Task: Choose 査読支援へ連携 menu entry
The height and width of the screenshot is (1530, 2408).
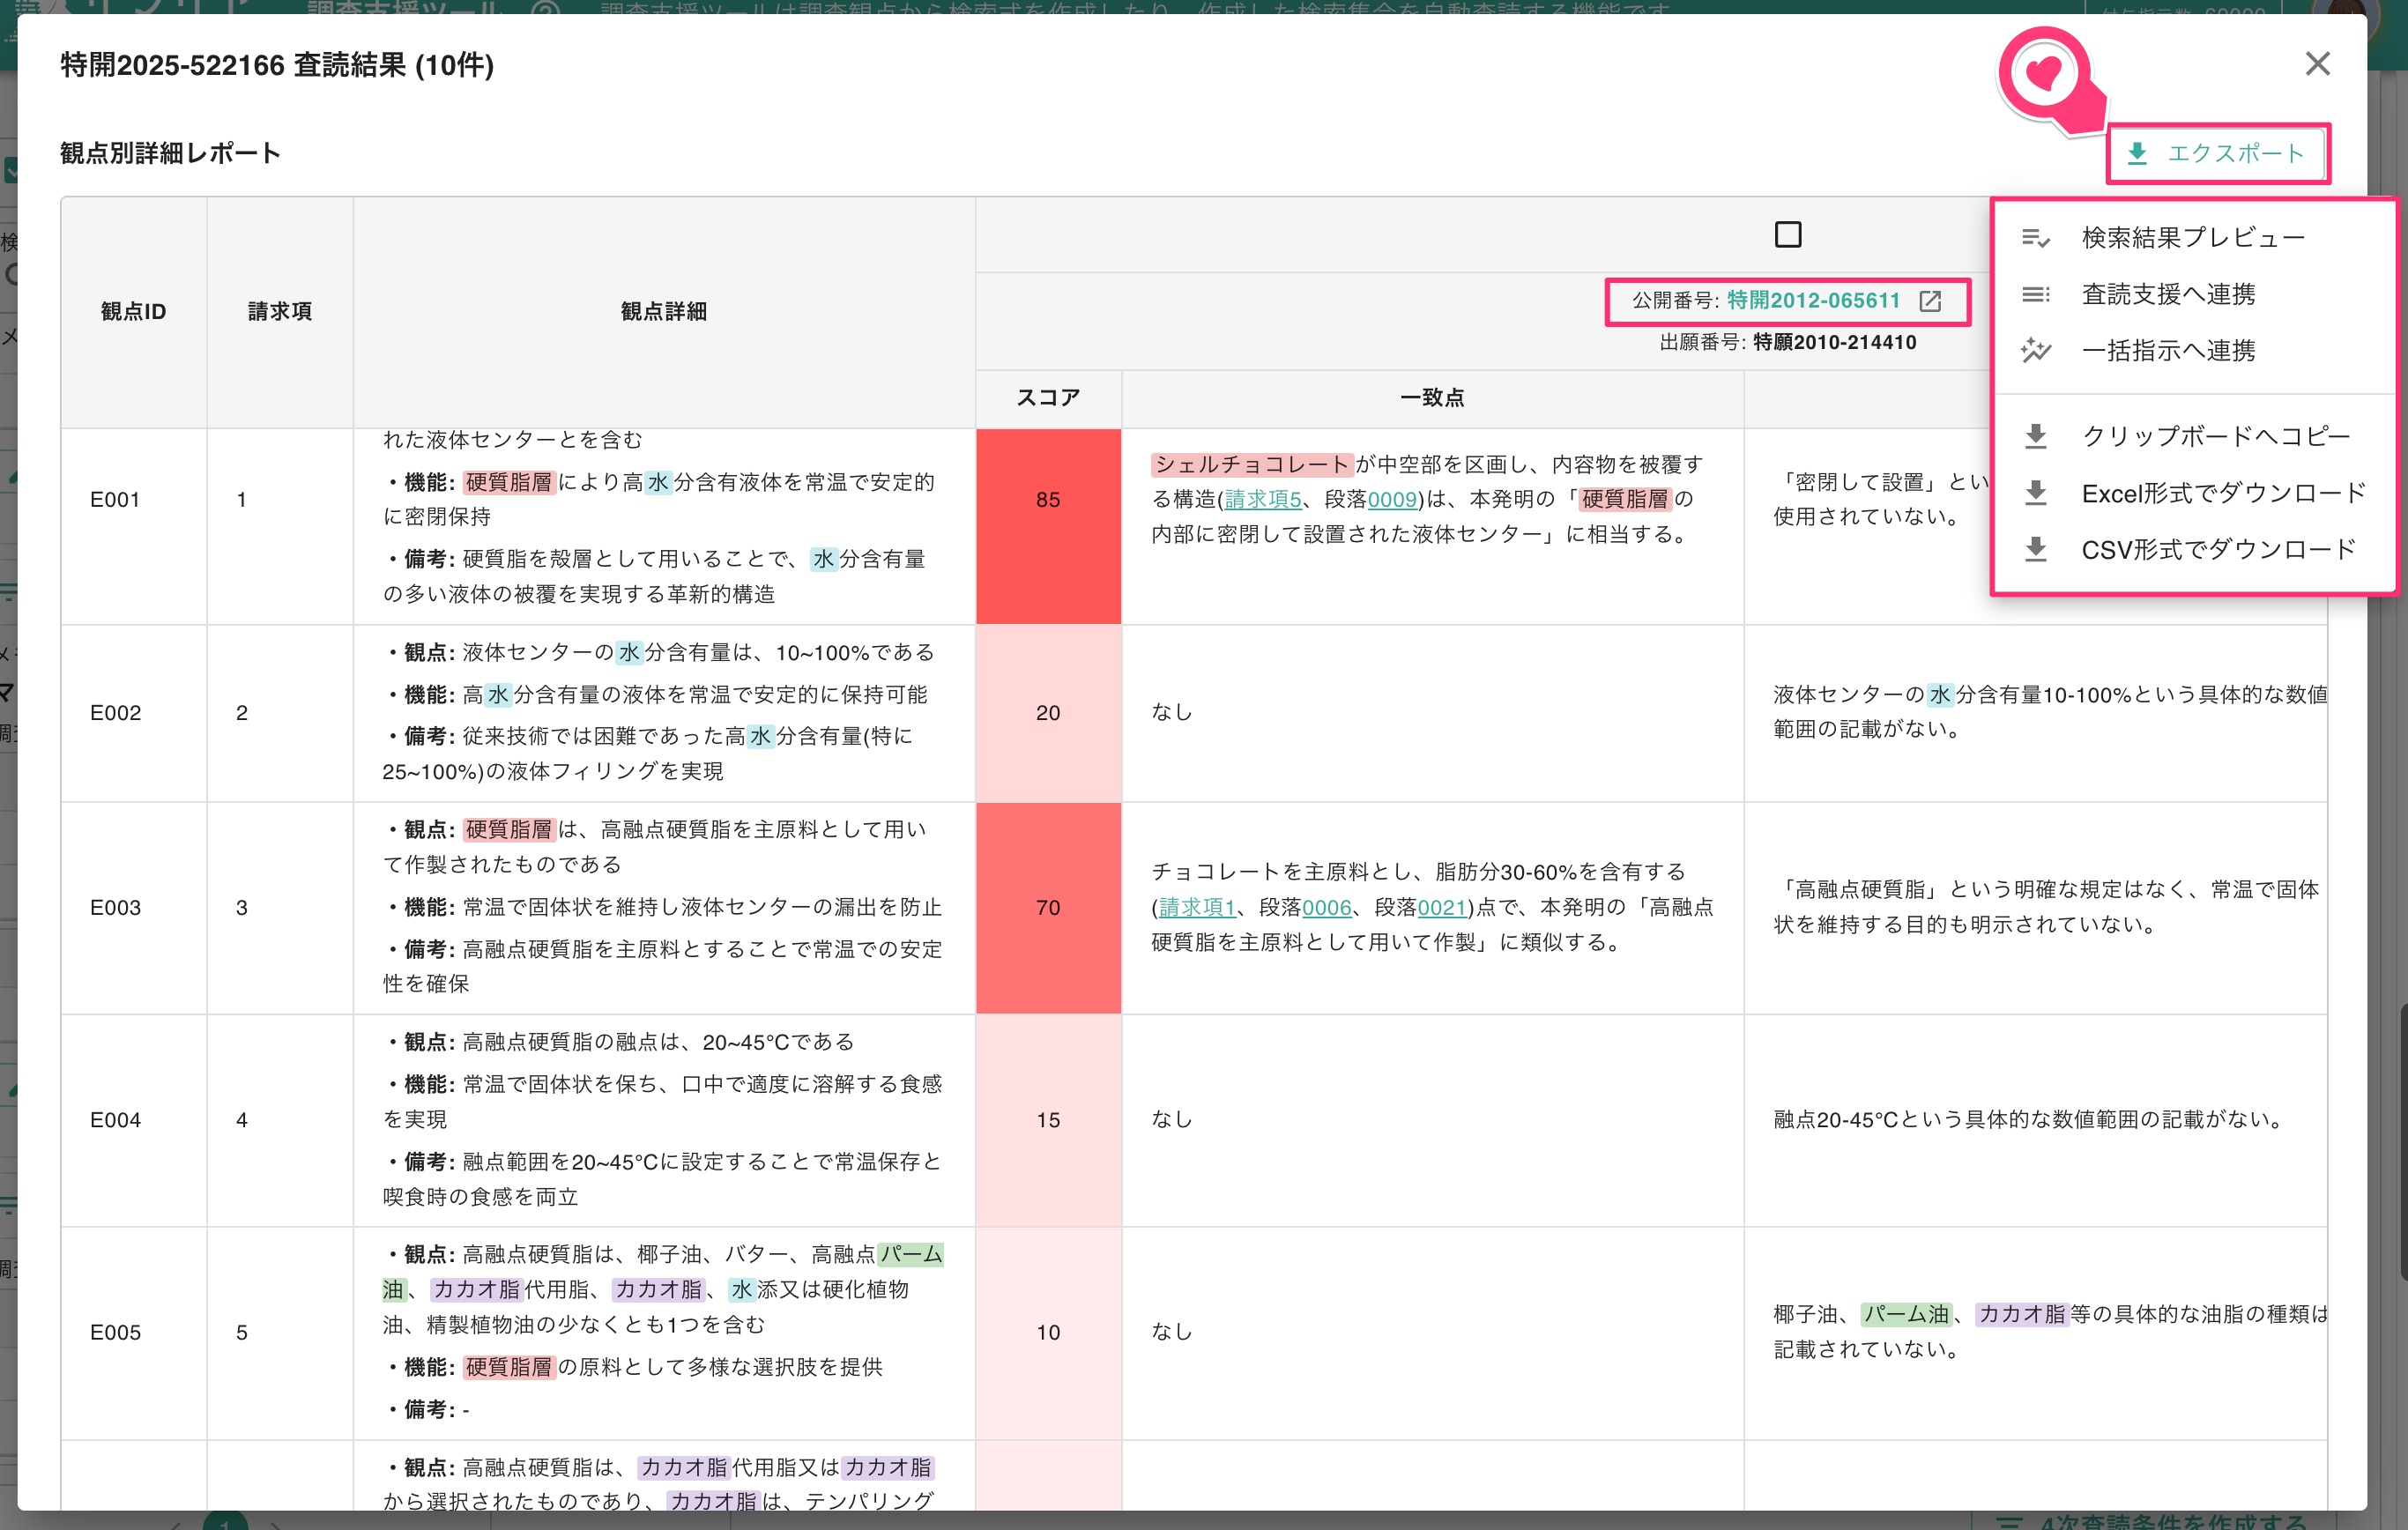Action: coord(2193,294)
